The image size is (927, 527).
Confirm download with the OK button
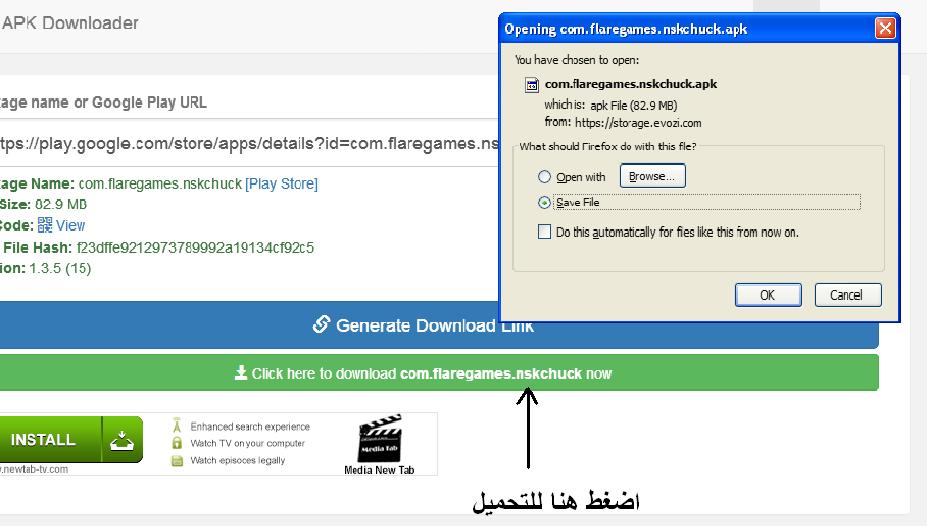click(767, 295)
